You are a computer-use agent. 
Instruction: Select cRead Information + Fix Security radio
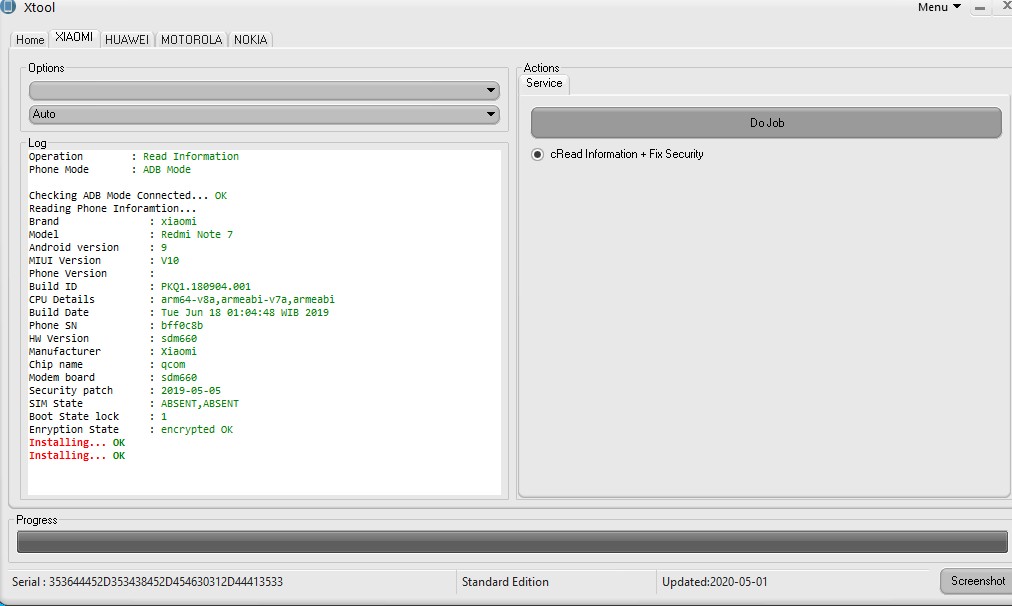[x=618, y=154]
